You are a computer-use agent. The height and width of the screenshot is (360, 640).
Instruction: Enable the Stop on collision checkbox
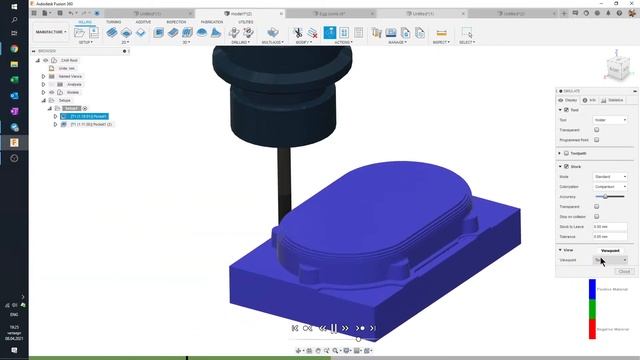pyautogui.click(x=597, y=217)
